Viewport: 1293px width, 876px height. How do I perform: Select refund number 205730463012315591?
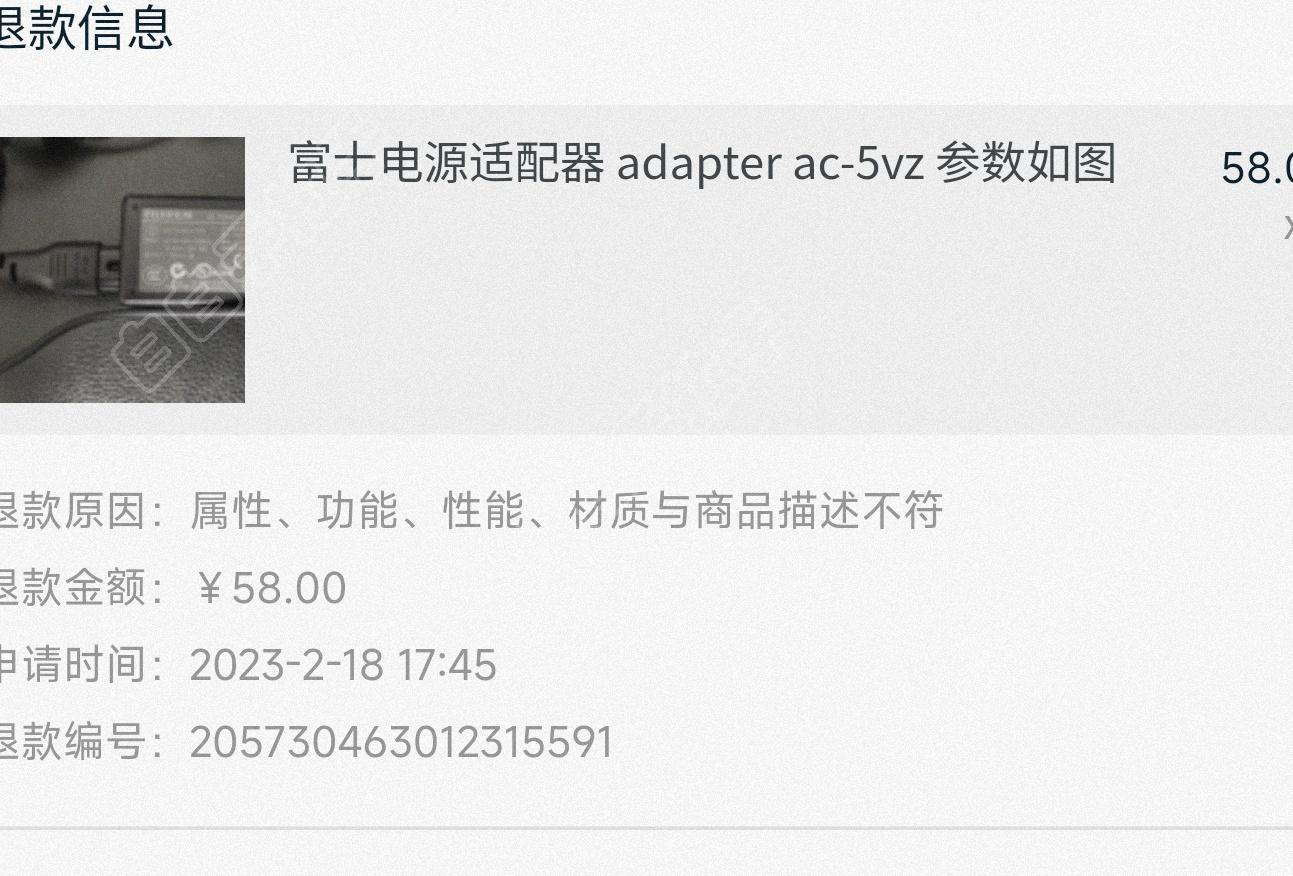[401, 743]
